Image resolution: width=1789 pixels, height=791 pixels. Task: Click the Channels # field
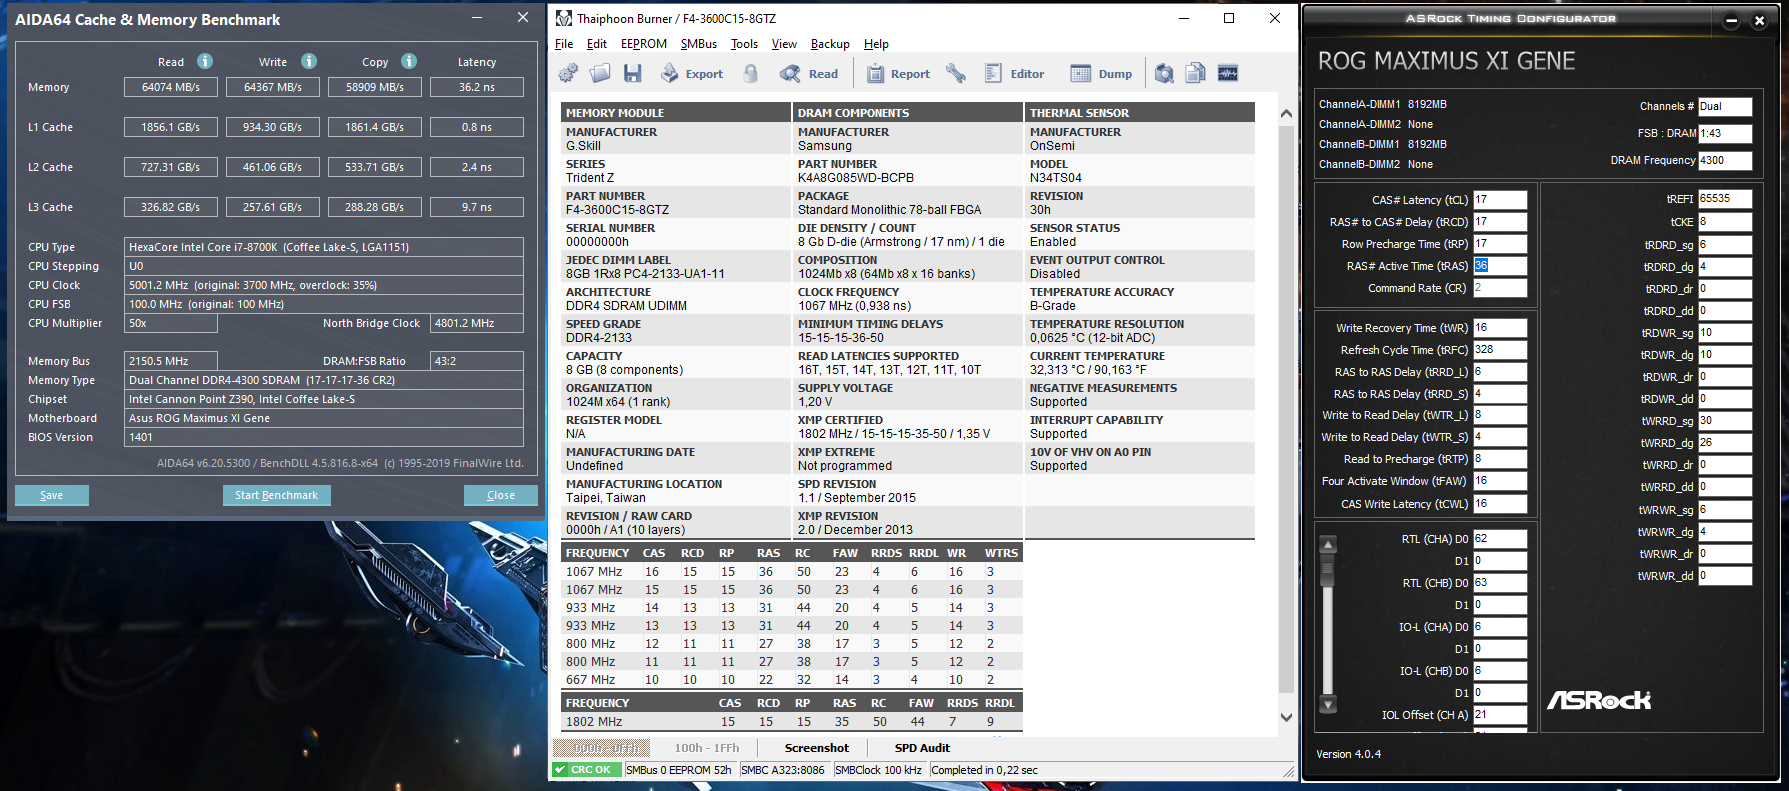click(1725, 106)
